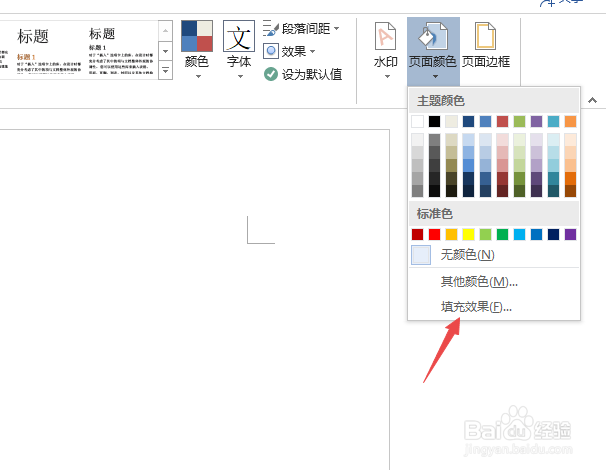Pick the medium blue theme color swatch
Screen dimensions: 606x470
(x=485, y=121)
